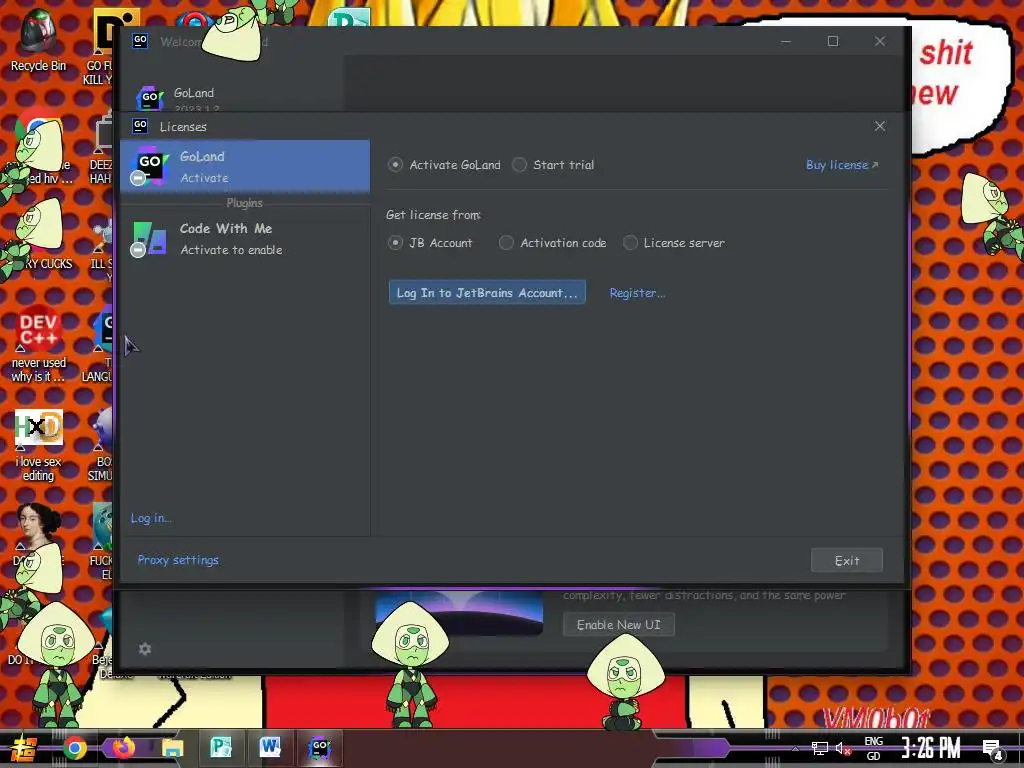Image resolution: width=1024 pixels, height=768 pixels.
Task: Open the Register link
Action: coord(637,293)
